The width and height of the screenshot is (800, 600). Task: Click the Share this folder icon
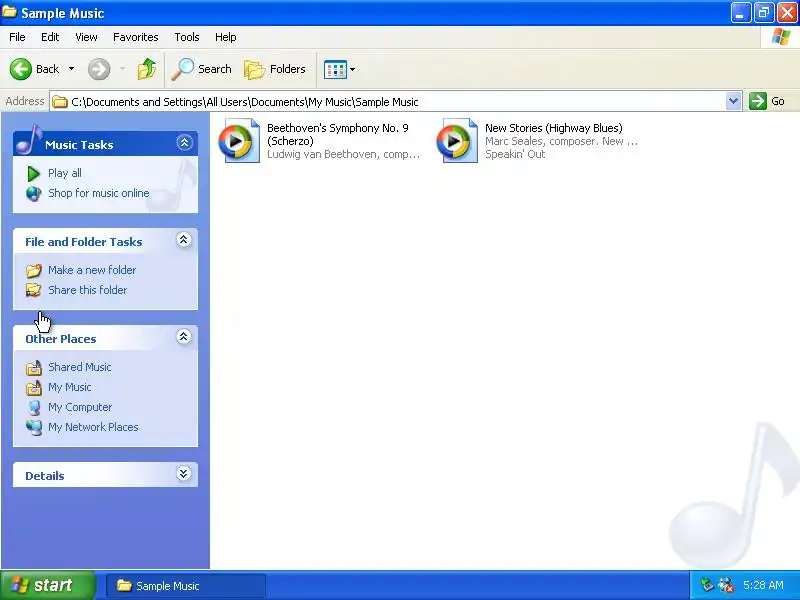click(34, 290)
